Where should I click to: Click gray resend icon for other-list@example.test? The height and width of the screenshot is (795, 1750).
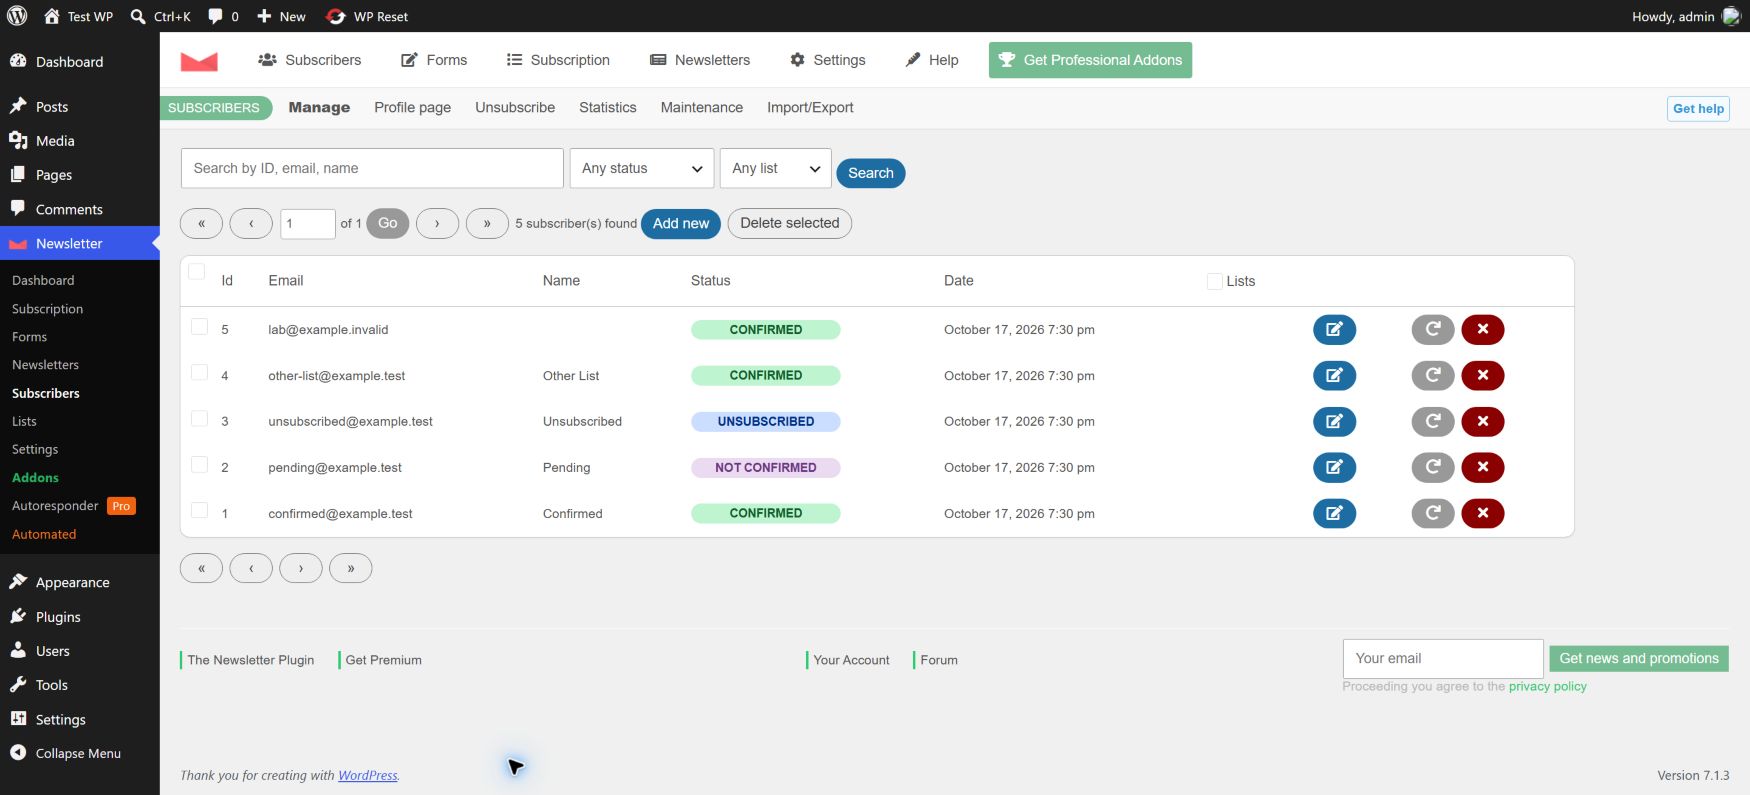tap(1433, 375)
